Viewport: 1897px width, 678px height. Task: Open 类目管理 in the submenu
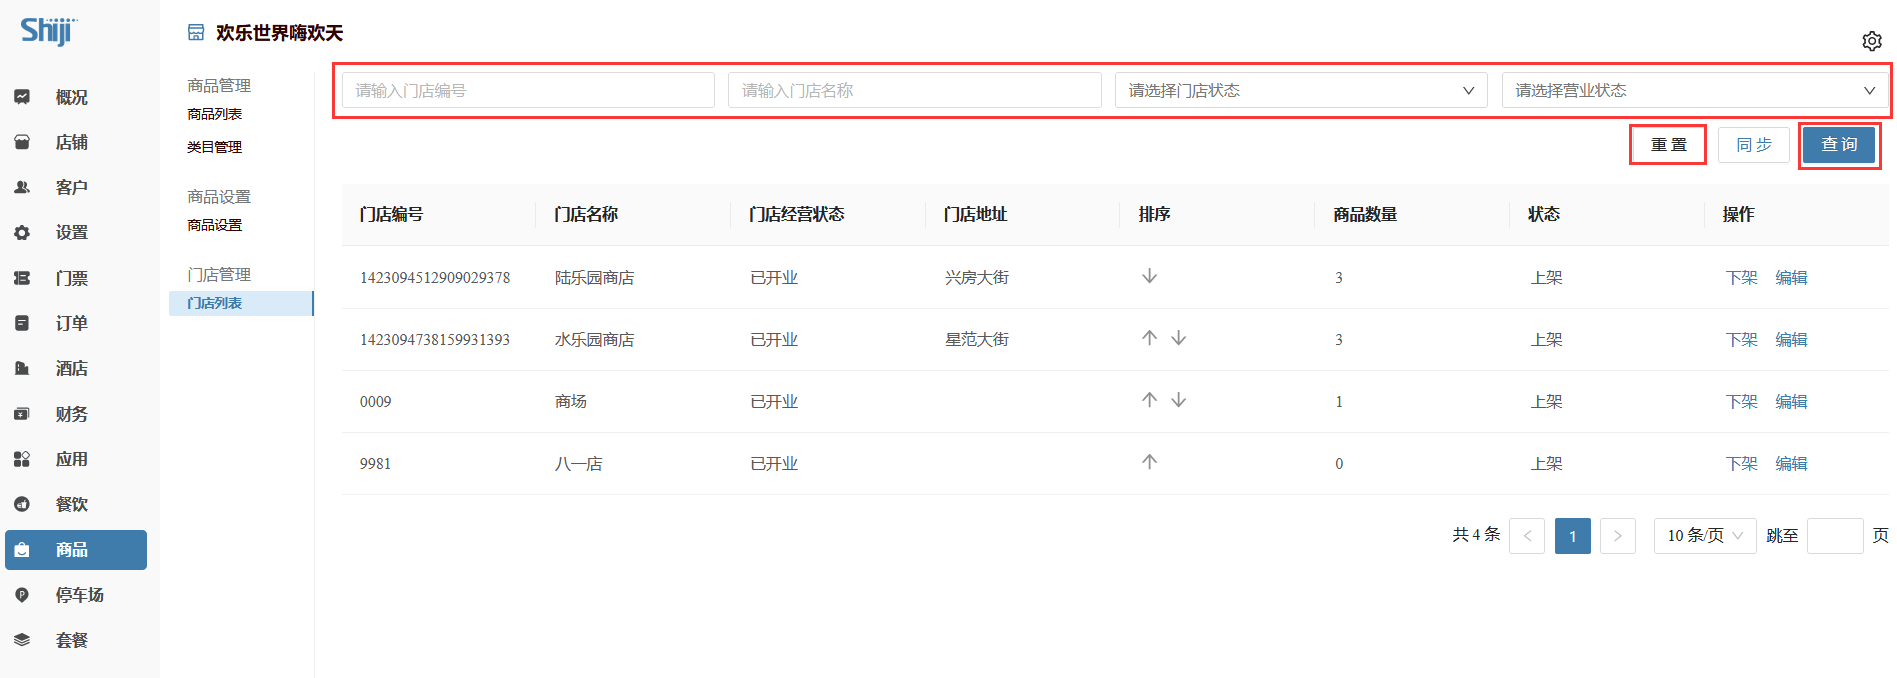(x=215, y=147)
